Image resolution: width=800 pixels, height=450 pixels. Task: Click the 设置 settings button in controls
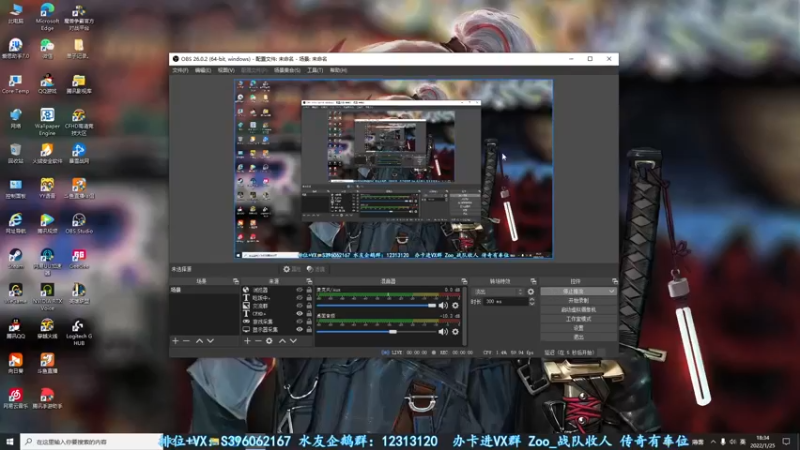(x=578, y=328)
